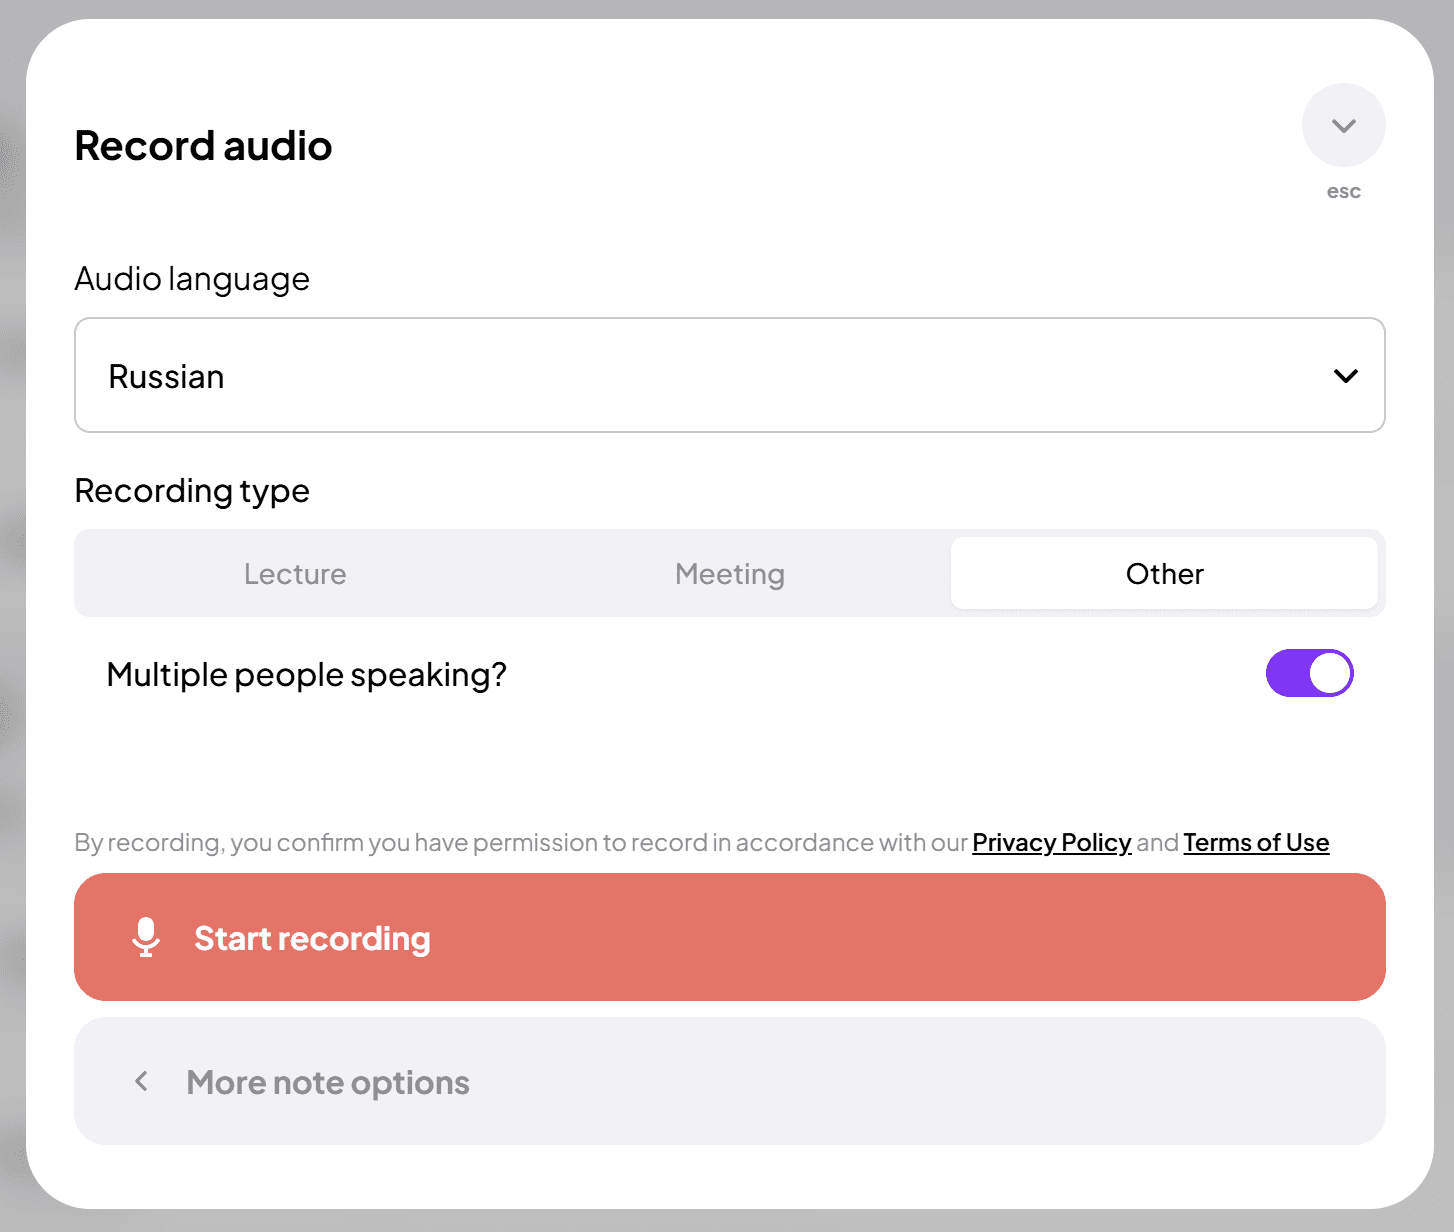Click the esc label under the chevron
The image size is (1454, 1232).
coord(1343,192)
